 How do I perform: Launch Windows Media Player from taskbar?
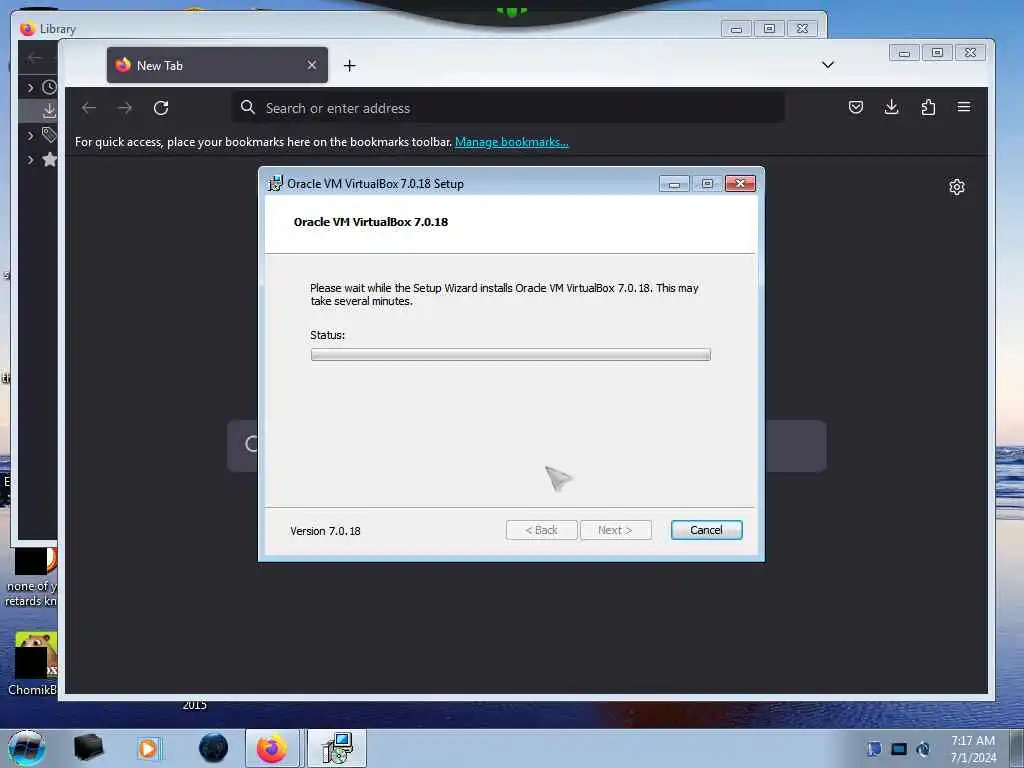click(148, 748)
